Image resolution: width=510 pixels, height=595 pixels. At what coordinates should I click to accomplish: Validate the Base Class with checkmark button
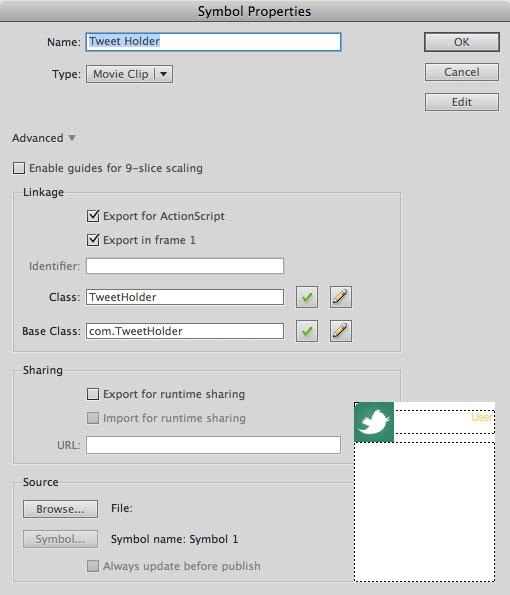coord(307,331)
